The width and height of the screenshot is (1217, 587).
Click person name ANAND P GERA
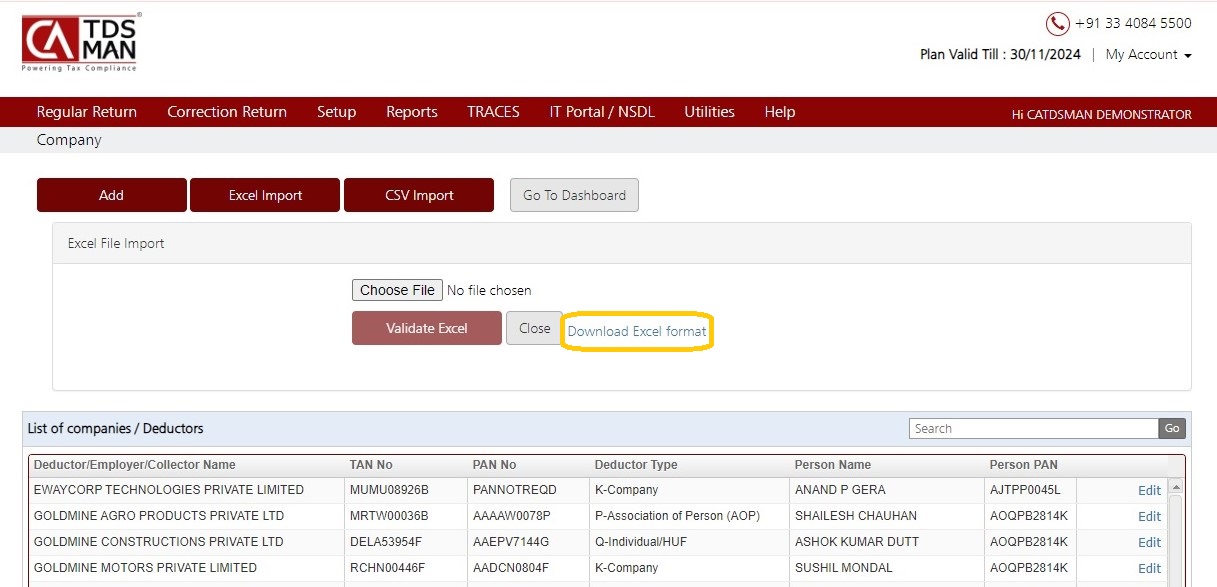point(840,490)
